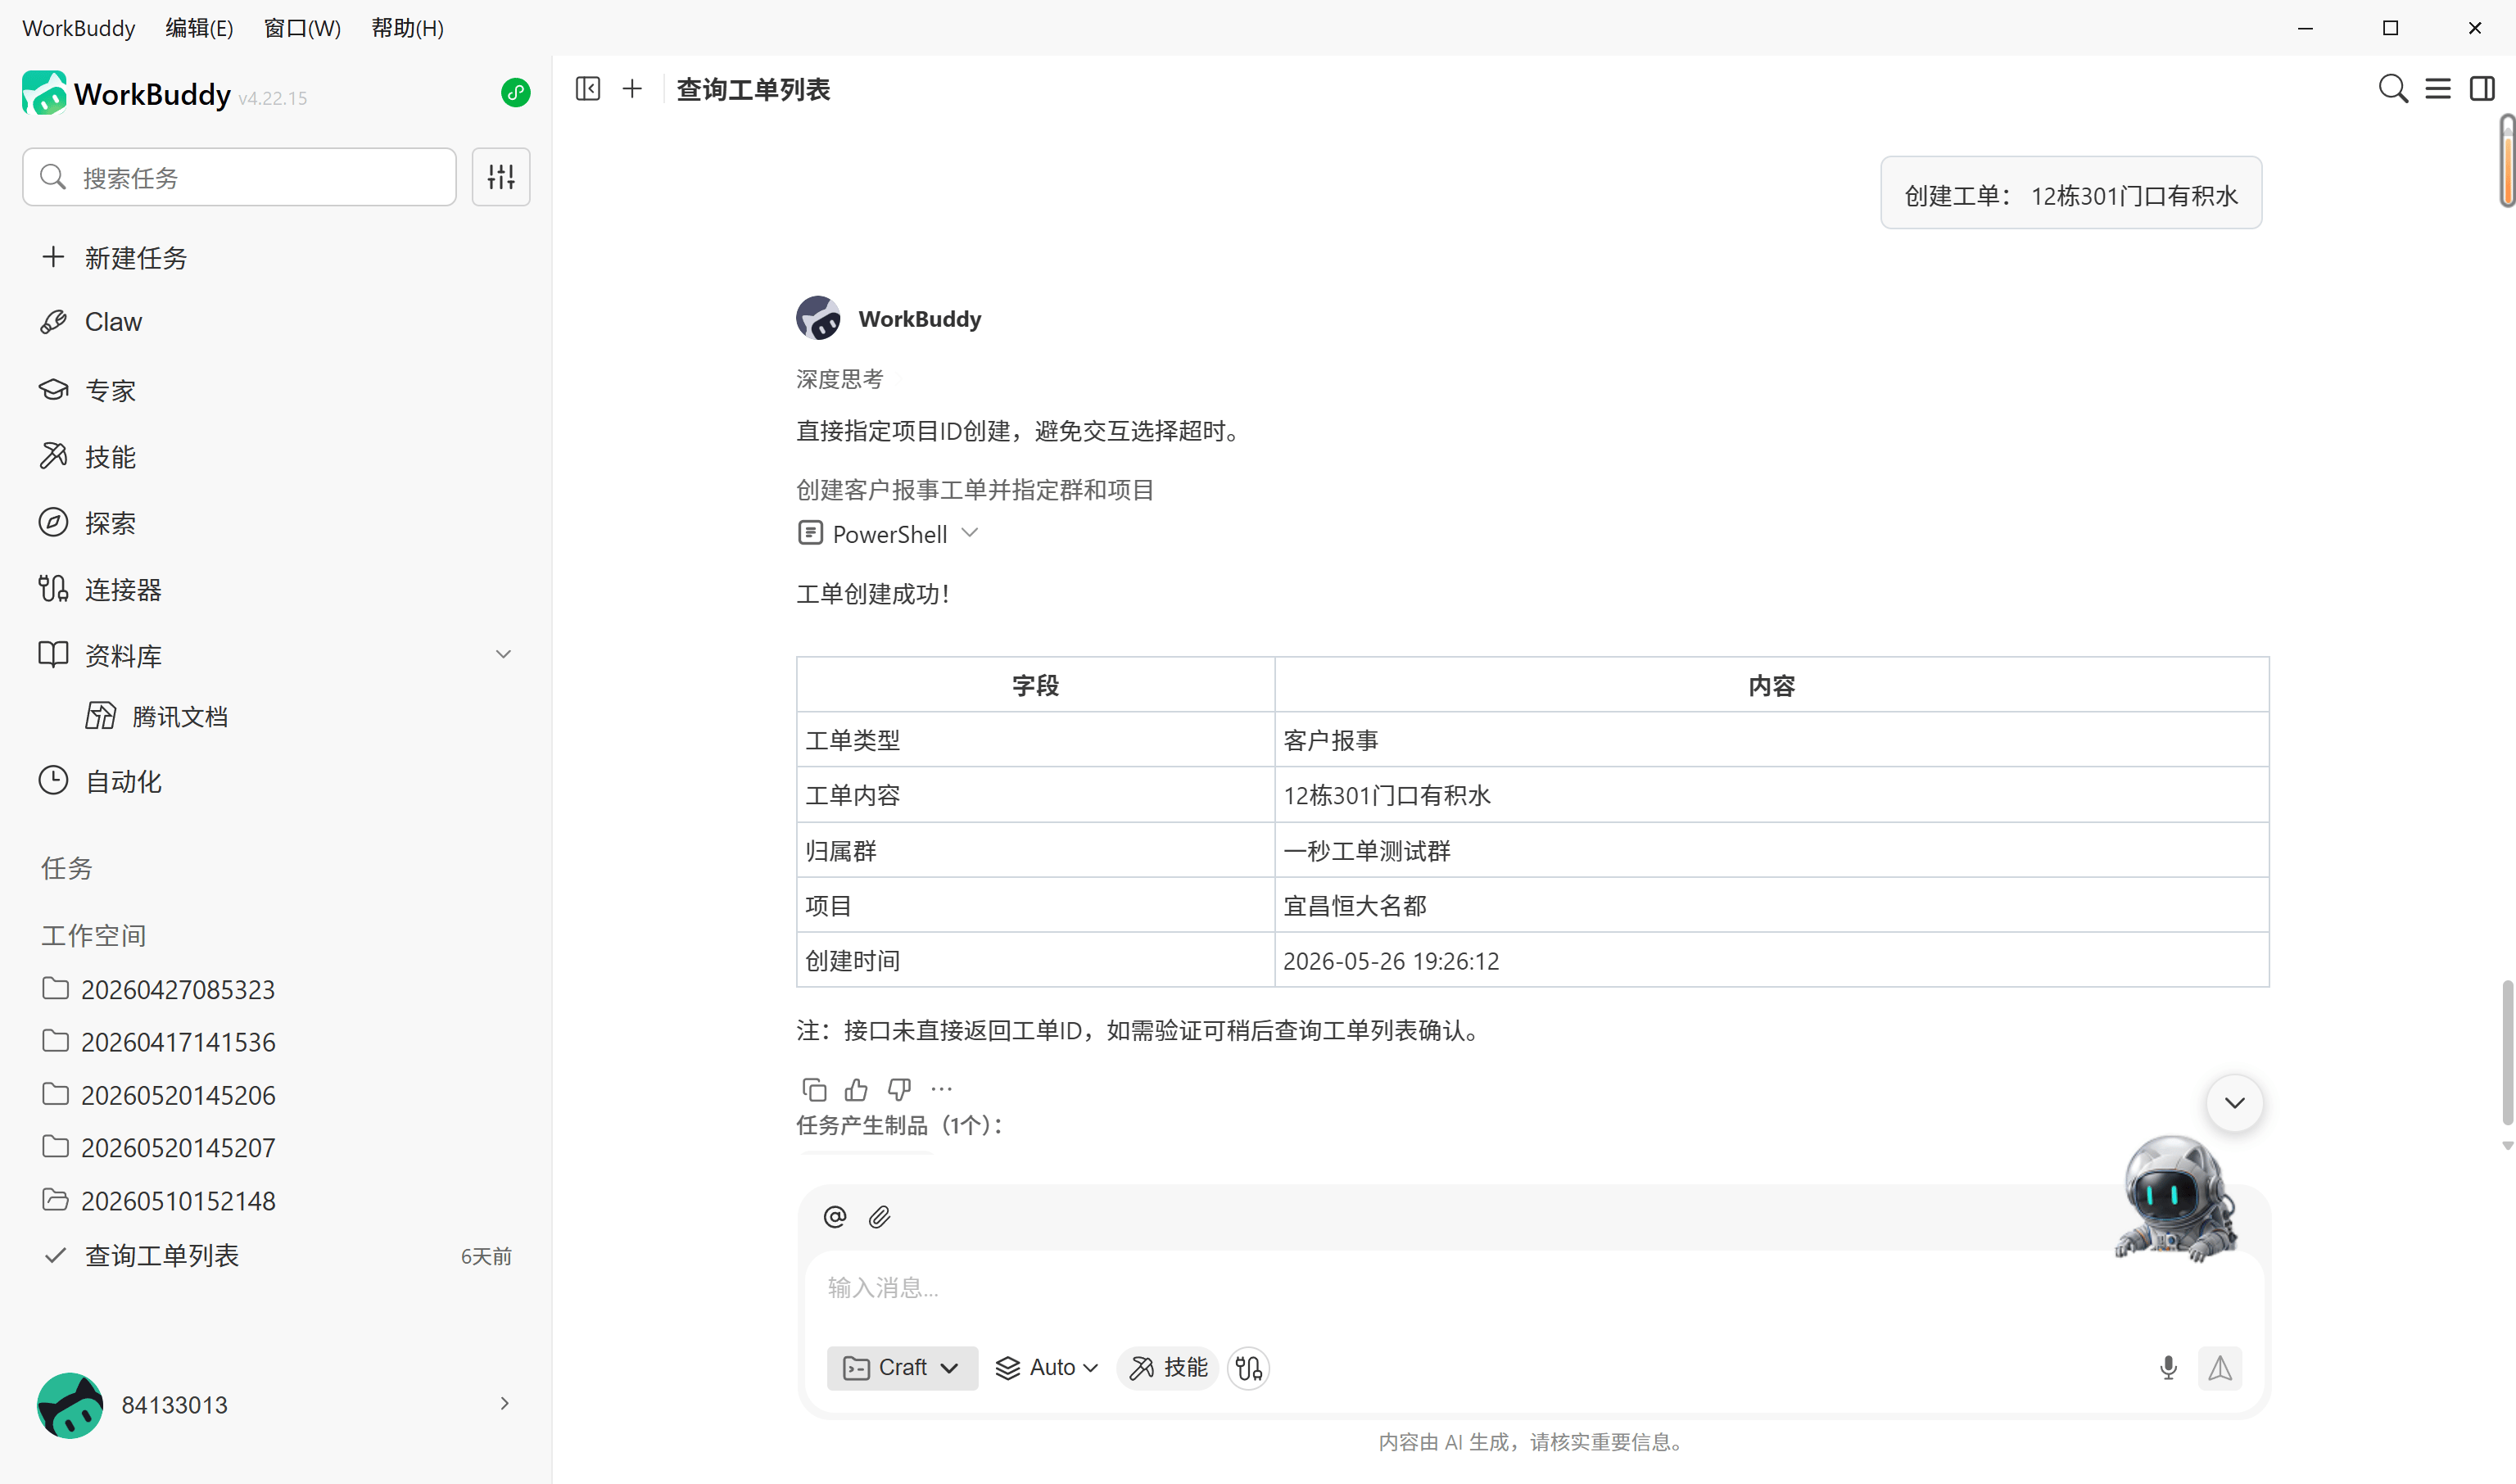Open the list menu icon in header
The width and height of the screenshot is (2516, 1484).
(x=2438, y=89)
